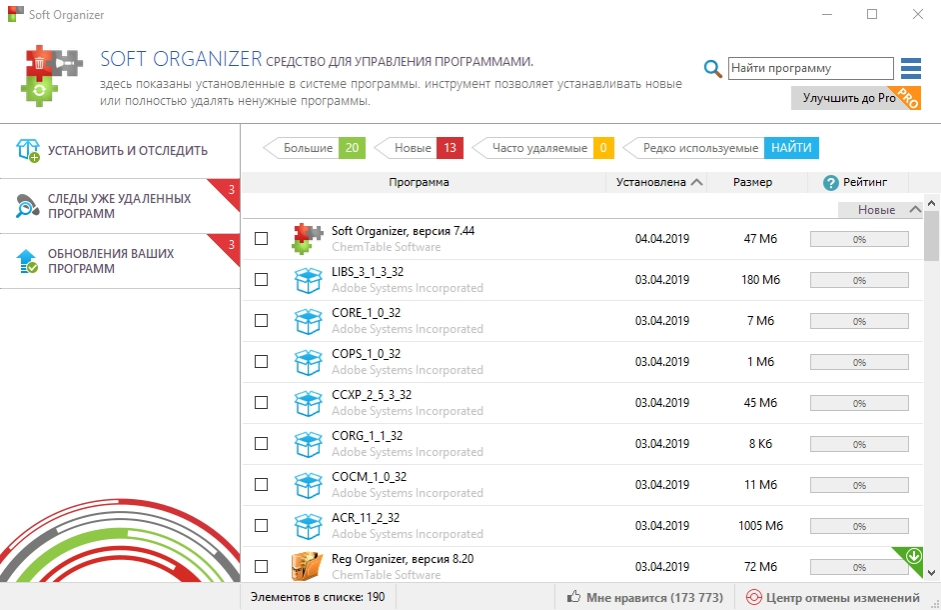This screenshot has width=941, height=610.
Task: Click the program list scrollbar down arrow
Action: [x=931, y=573]
